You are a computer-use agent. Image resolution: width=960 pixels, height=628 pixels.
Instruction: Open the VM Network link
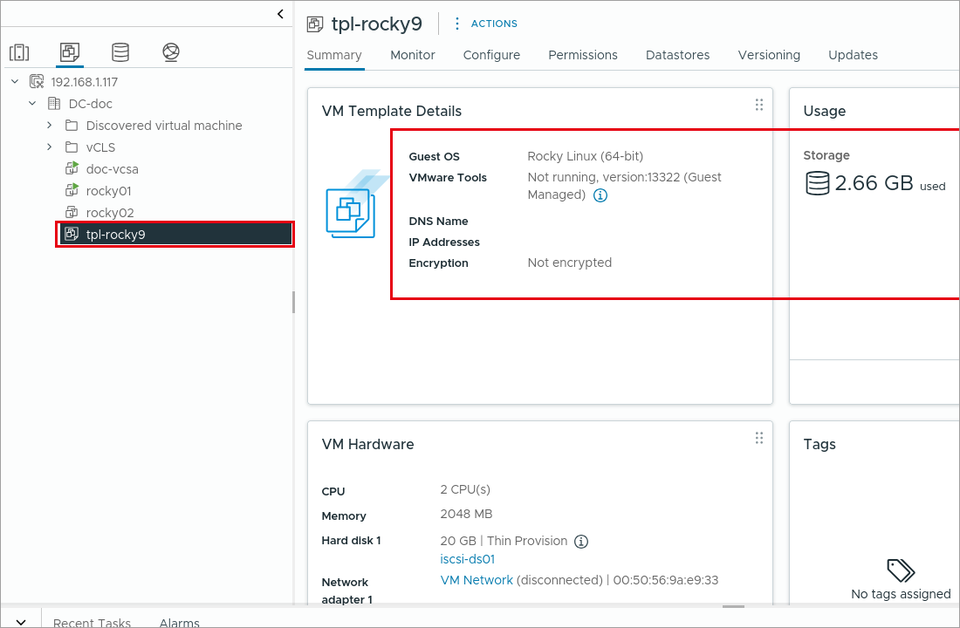476,580
